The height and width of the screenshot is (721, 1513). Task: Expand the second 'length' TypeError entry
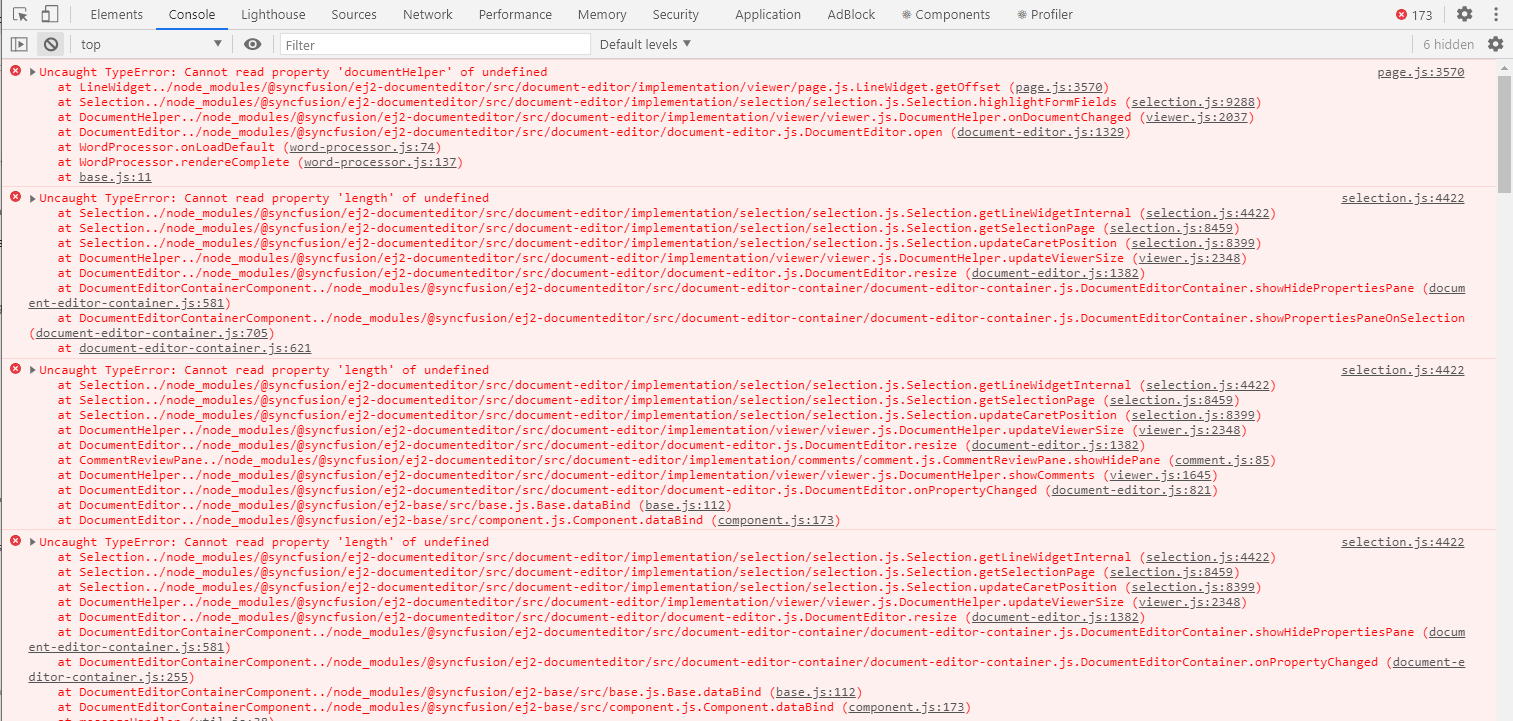33,370
